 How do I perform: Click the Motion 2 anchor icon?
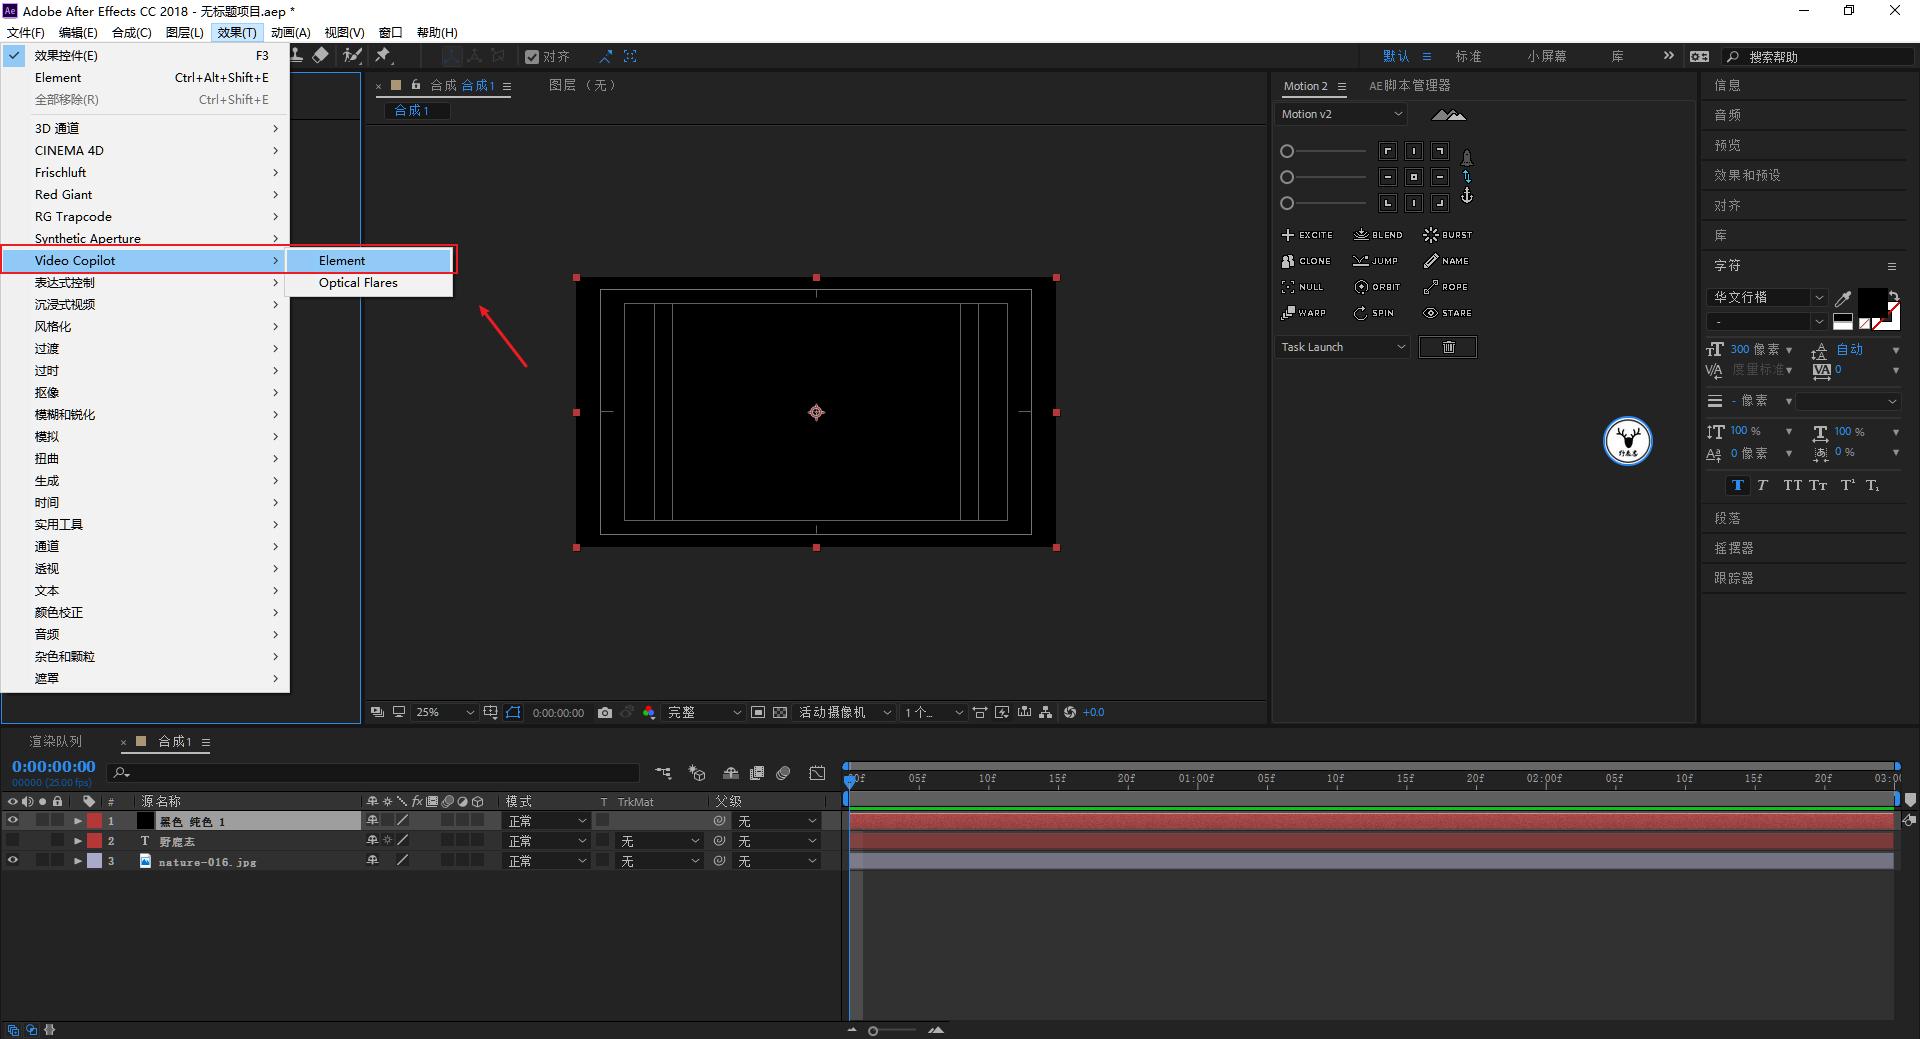click(x=1467, y=197)
